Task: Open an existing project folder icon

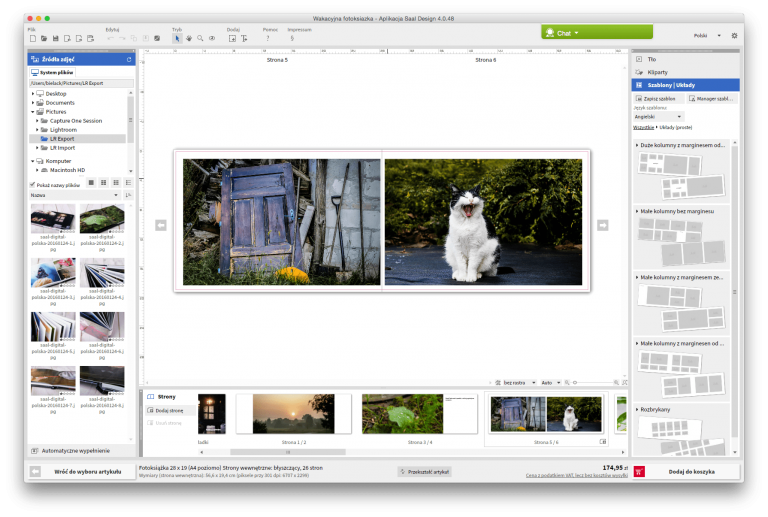Action: click(x=44, y=38)
